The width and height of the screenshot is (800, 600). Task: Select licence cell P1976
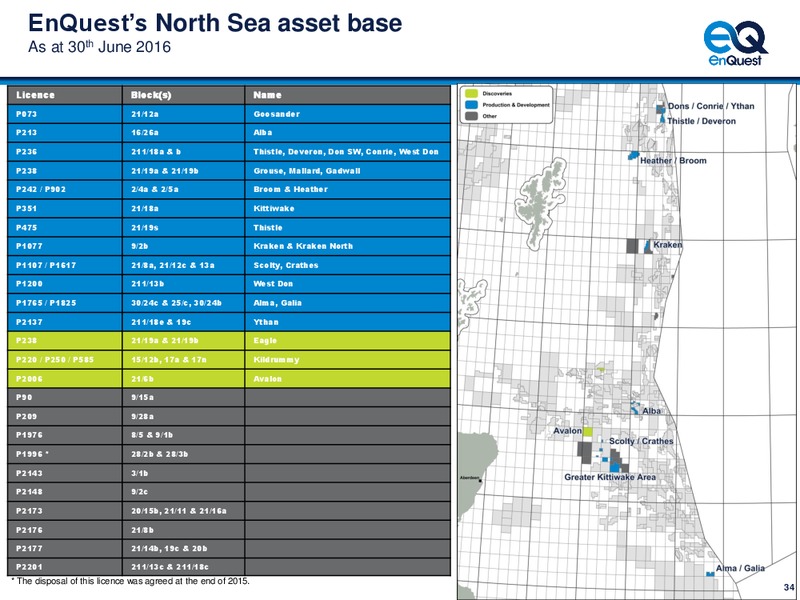point(65,435)
